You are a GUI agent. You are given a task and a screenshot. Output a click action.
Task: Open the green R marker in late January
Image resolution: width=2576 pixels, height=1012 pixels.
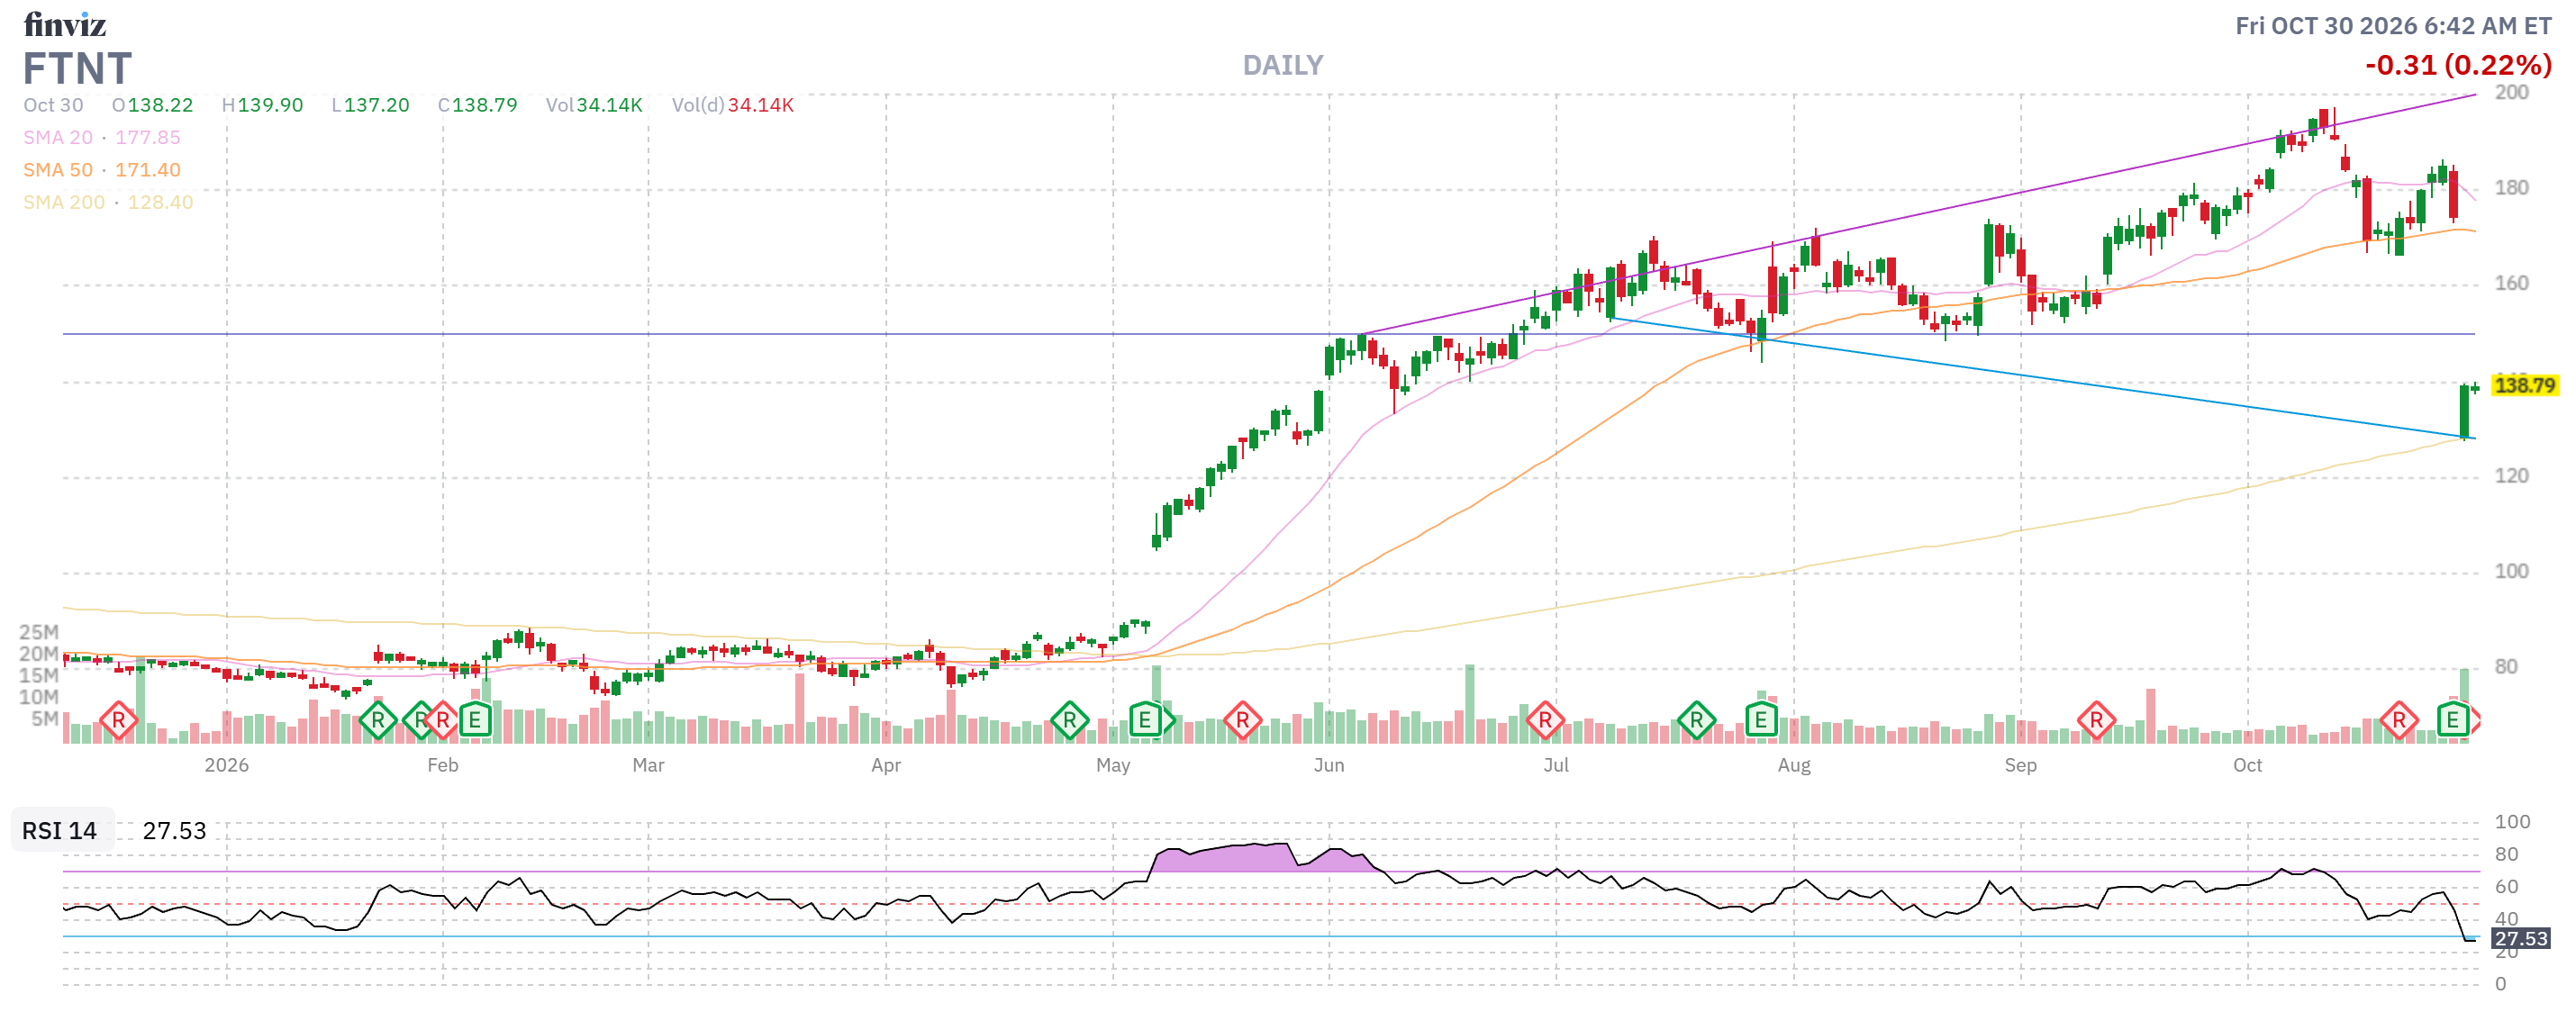[377, 720]
